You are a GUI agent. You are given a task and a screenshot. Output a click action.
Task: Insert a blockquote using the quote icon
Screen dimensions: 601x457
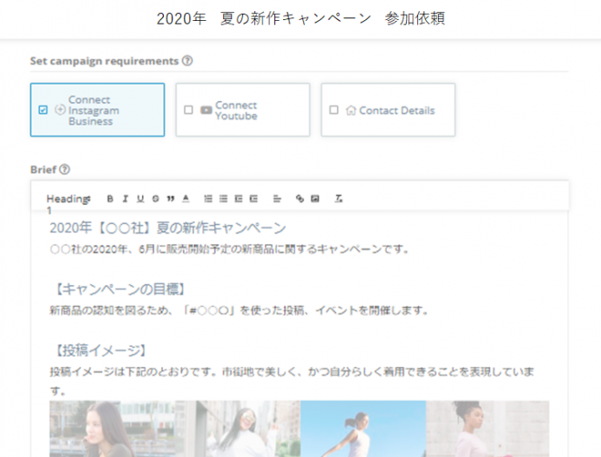[170, 198]
